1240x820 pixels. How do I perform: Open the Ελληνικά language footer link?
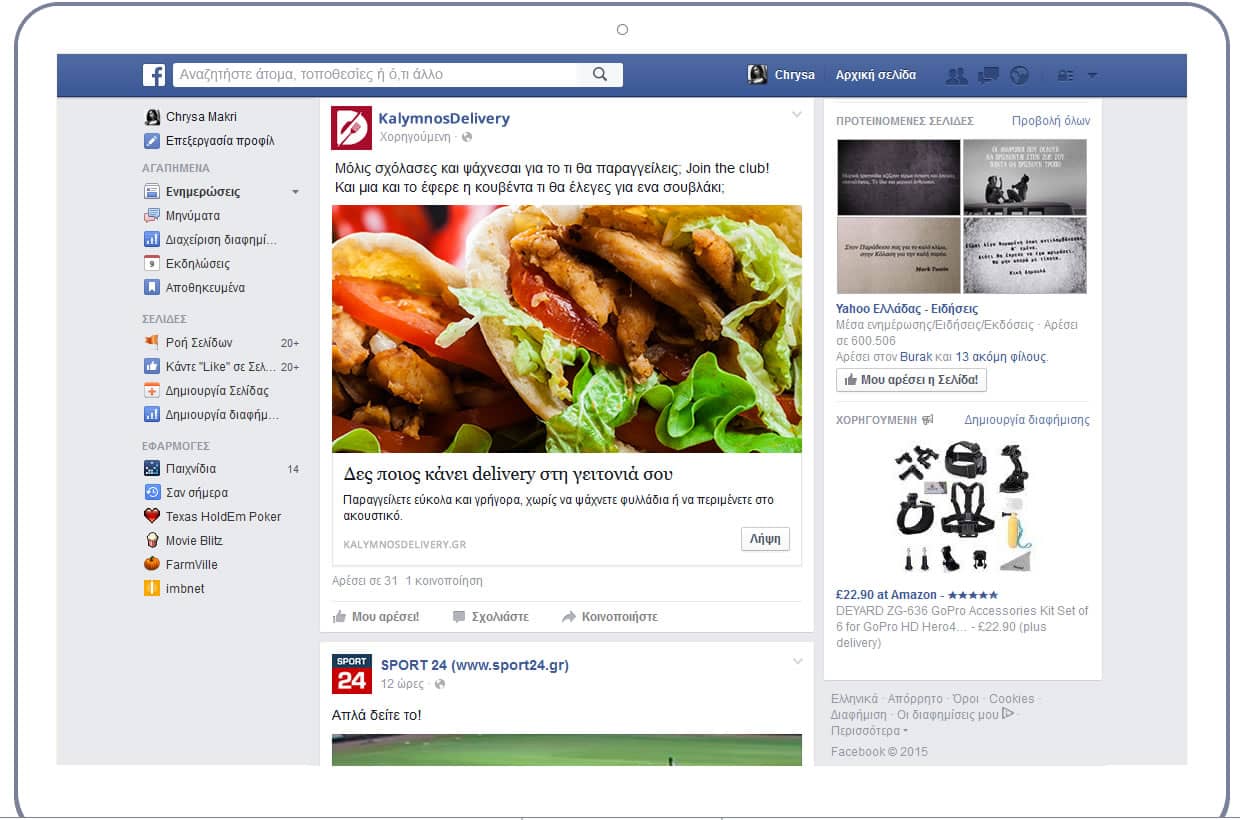(x=854, y=699)
